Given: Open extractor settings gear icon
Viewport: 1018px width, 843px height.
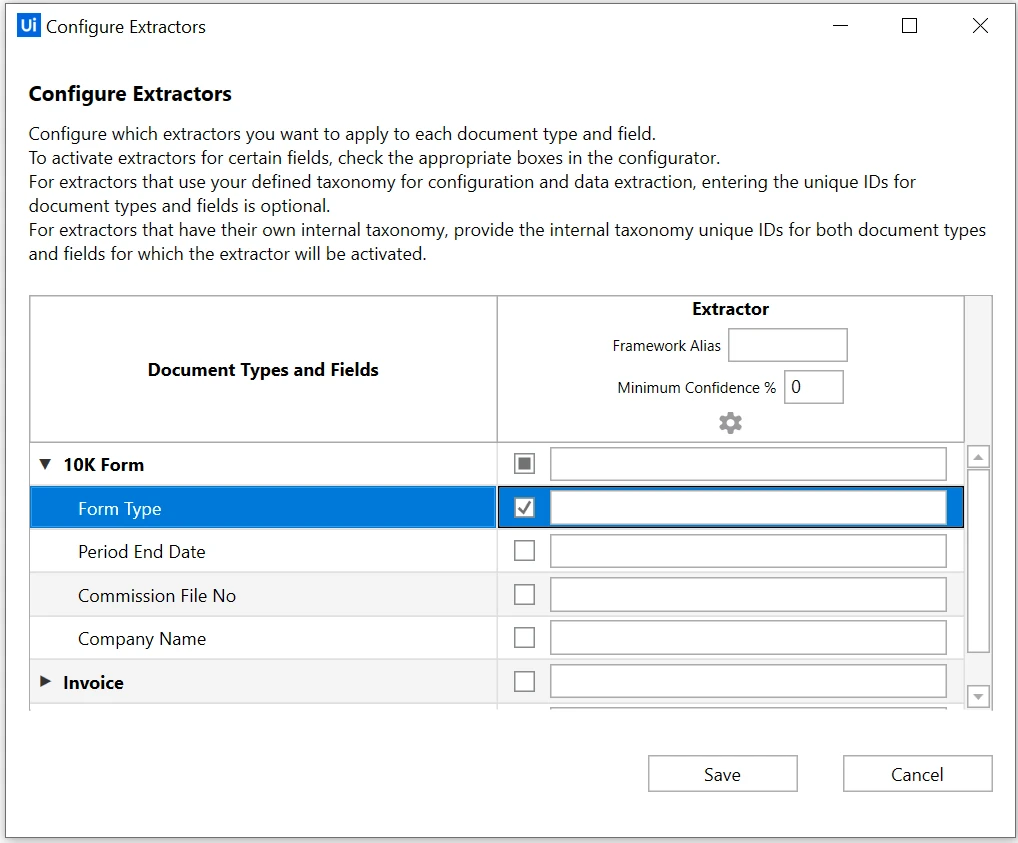Looking at the screenshot, I should 730,423.
